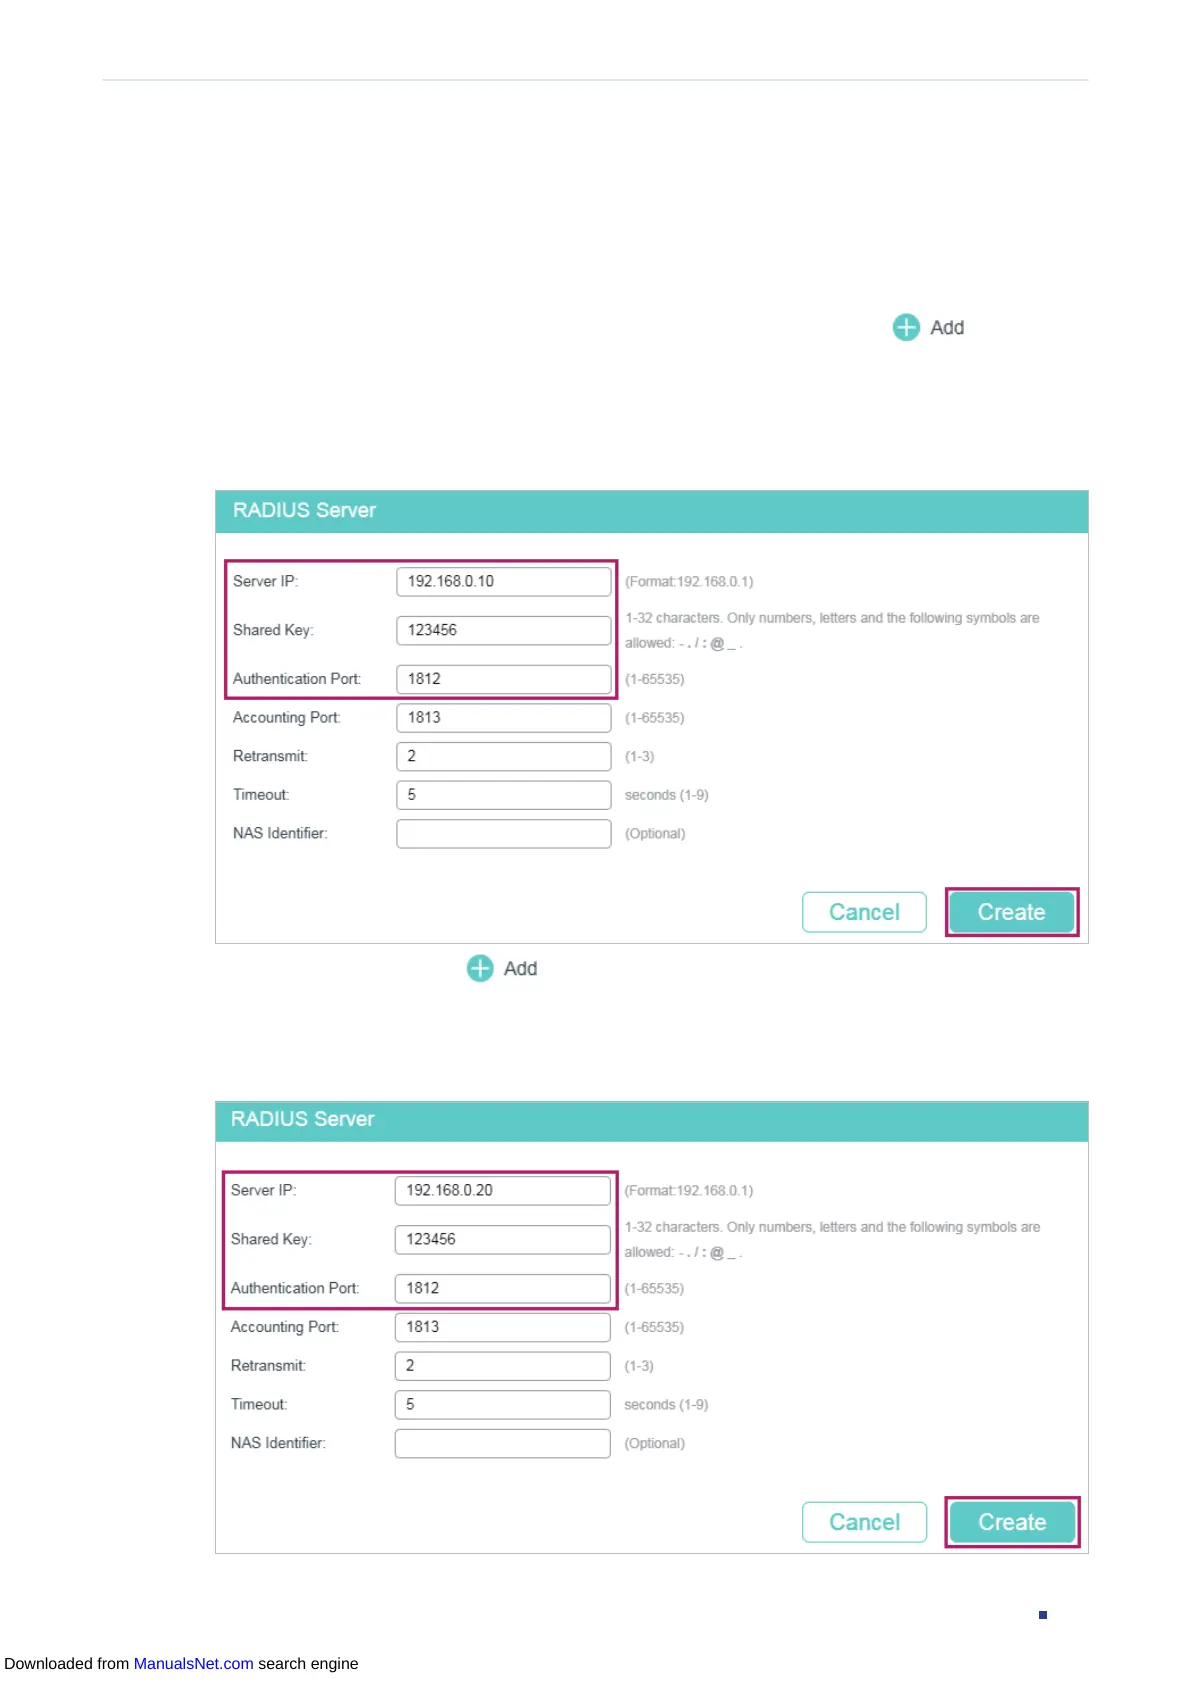Select Authentication Port field in first form
The width and height of the screenshot is (1191, 1684).
[503, 679]
